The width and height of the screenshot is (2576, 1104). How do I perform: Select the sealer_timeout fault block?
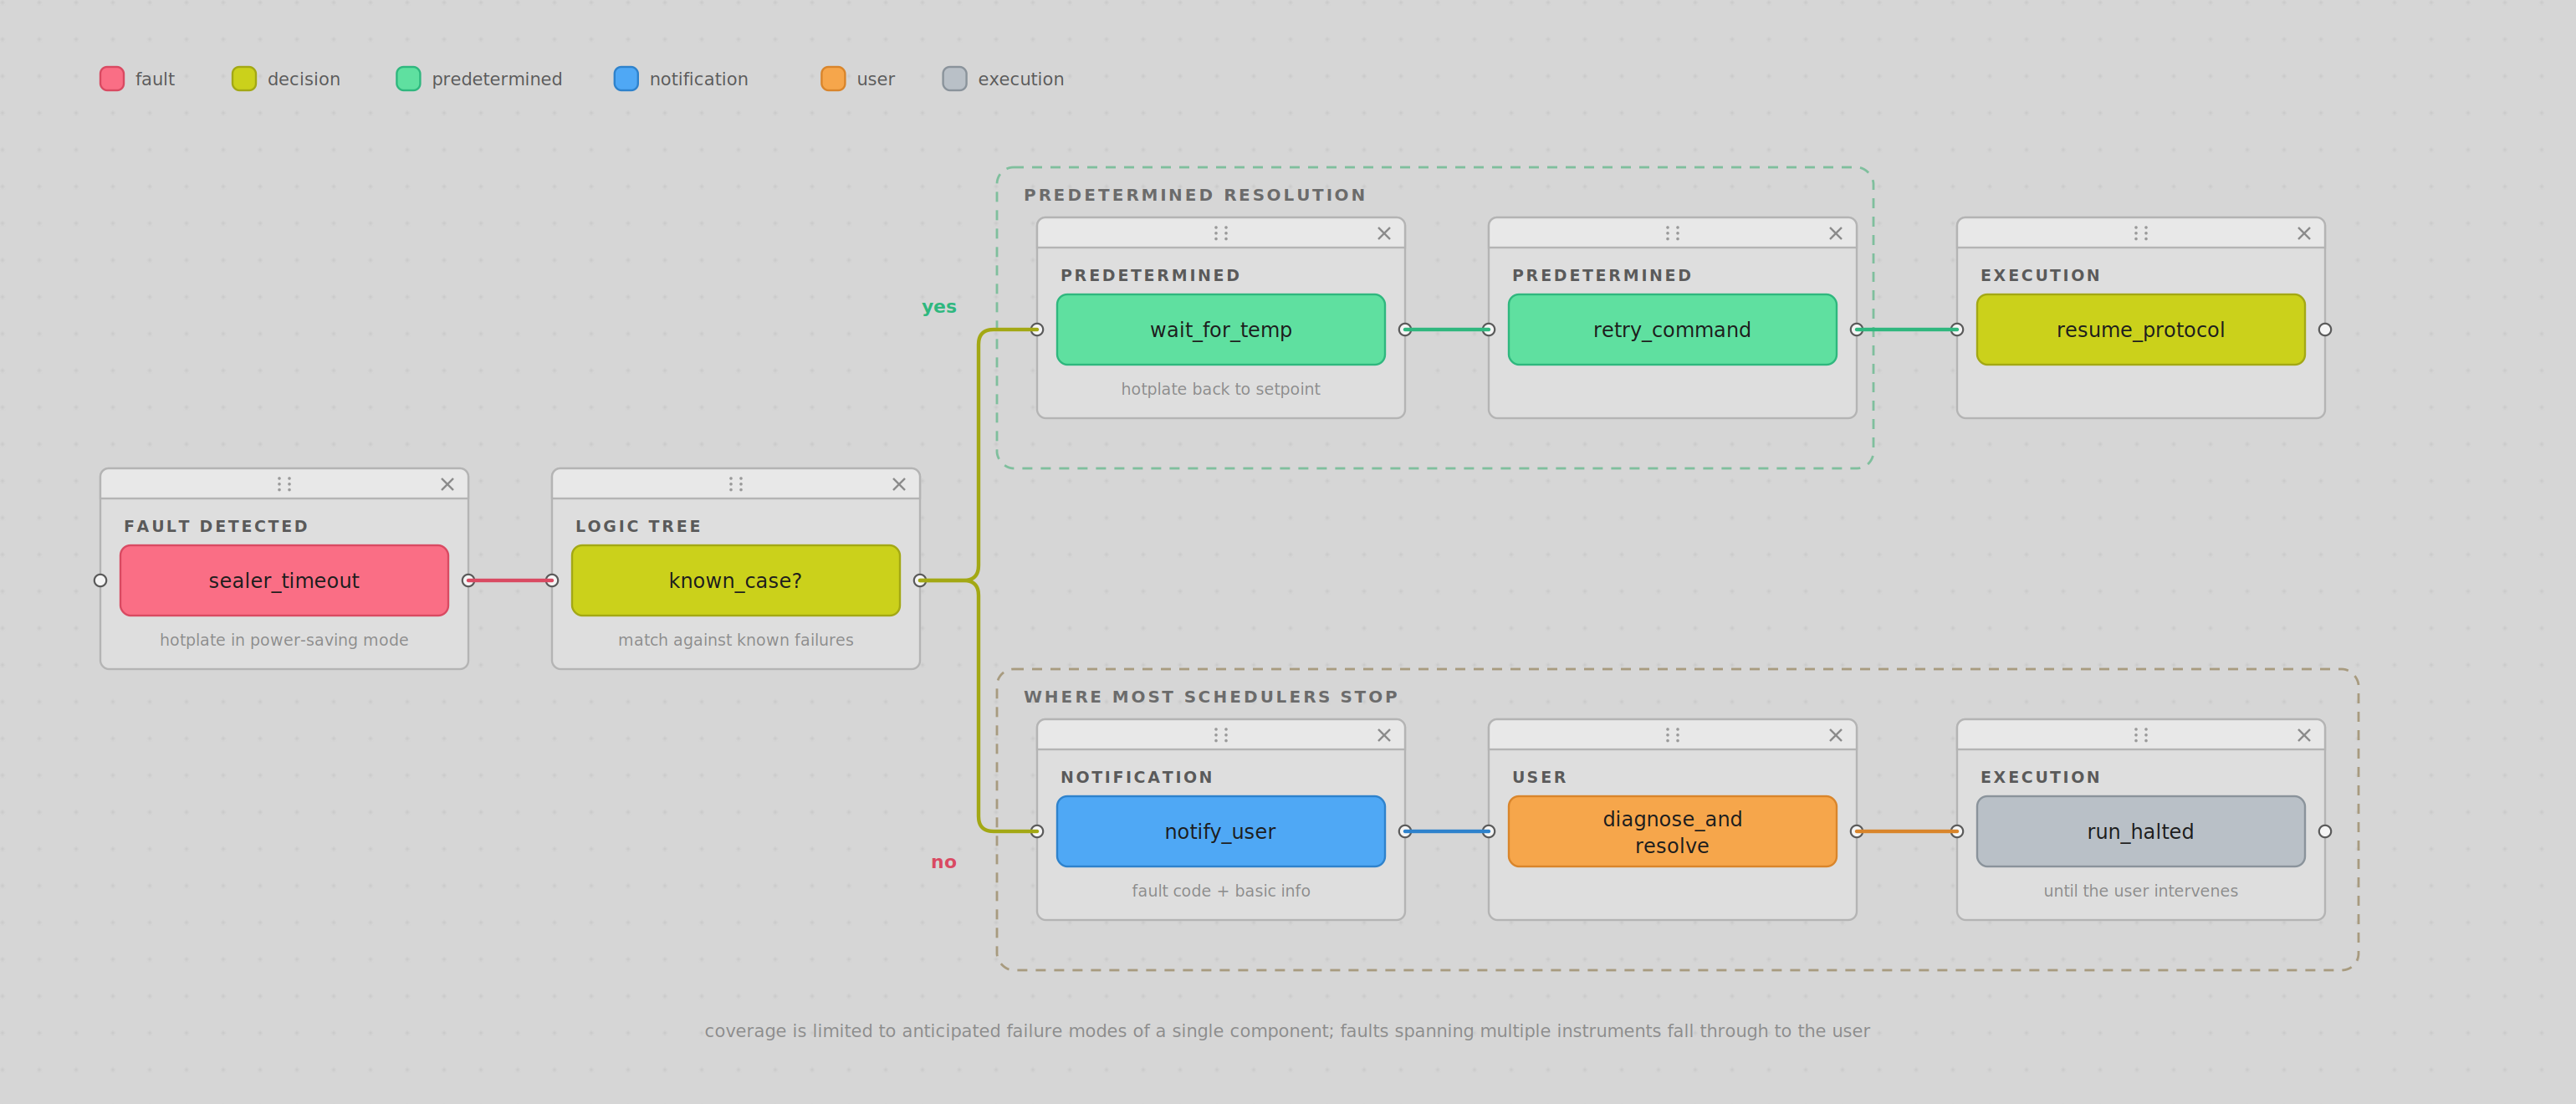[284, 580]
